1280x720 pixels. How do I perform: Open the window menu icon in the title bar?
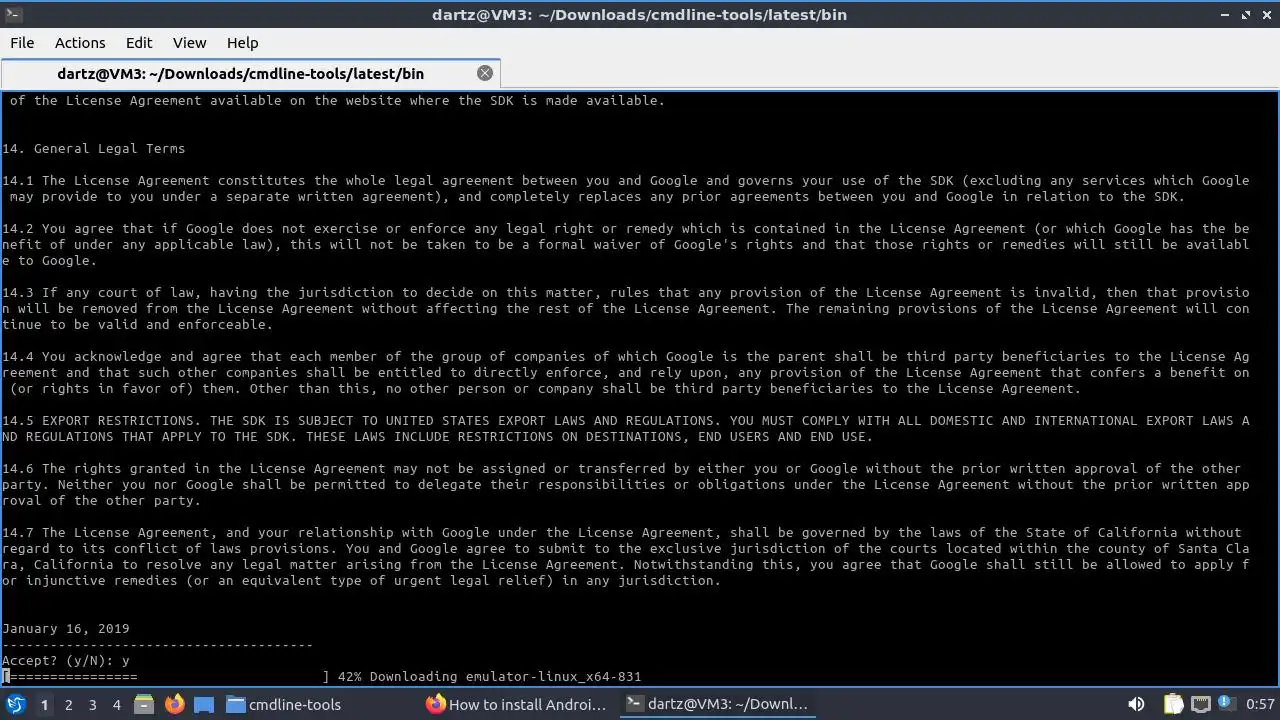(12, 14)
